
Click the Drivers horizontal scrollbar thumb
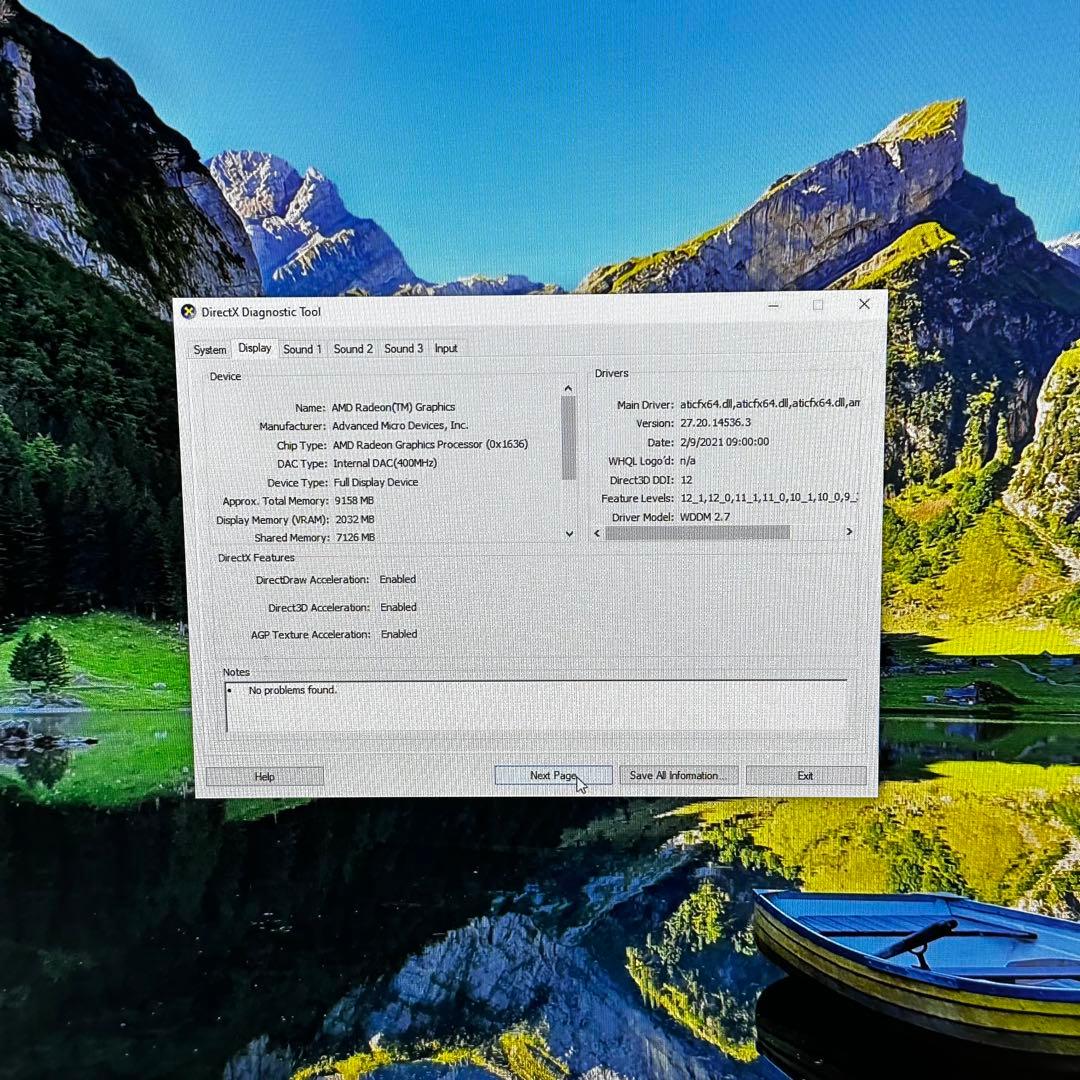(697, 532)
